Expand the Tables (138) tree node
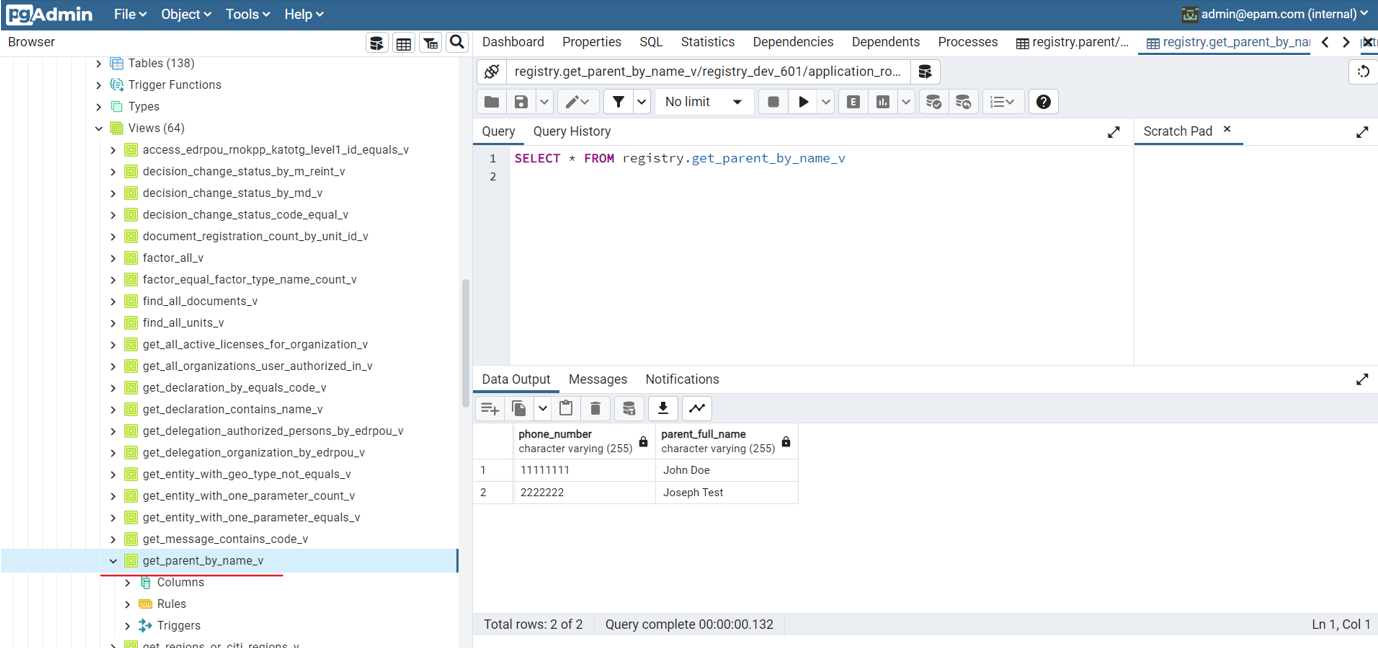This screenshot has height=648, width=1378. coord(99,64)
